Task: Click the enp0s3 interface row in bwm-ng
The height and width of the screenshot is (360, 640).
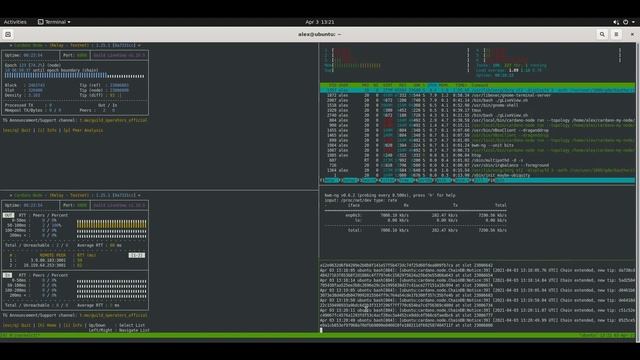Action: pyautogui.click(x=416, y=215)
